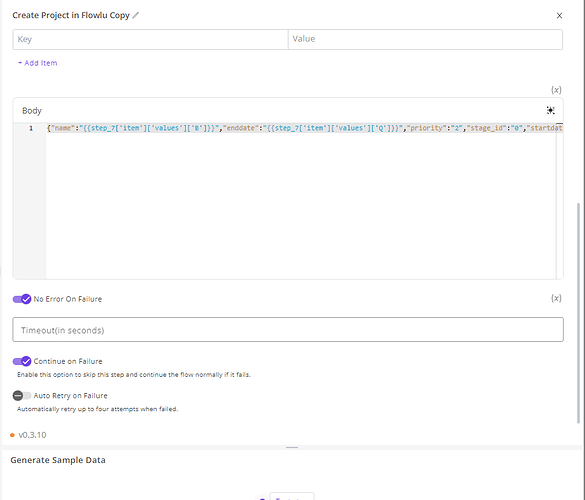Click into the Timeout (in seconds) field
This screenshot has height=500, width=585.
[288, 329]
